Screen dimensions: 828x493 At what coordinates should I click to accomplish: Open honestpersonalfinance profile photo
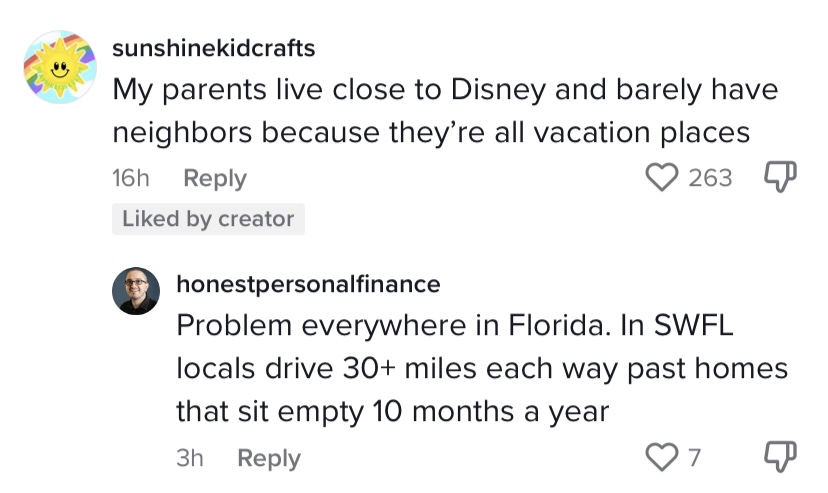[x=136, y=291]
